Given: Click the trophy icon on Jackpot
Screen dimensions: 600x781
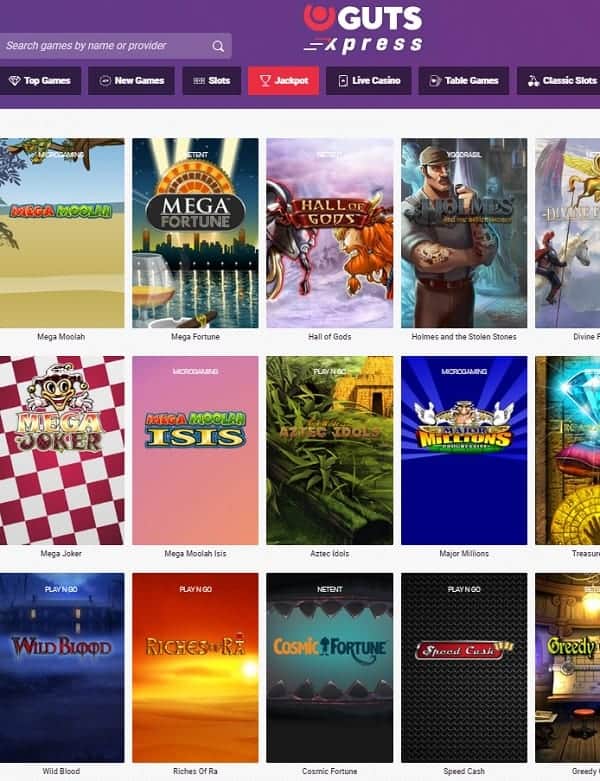Looking at the screenshot, I should pos(265,81).
